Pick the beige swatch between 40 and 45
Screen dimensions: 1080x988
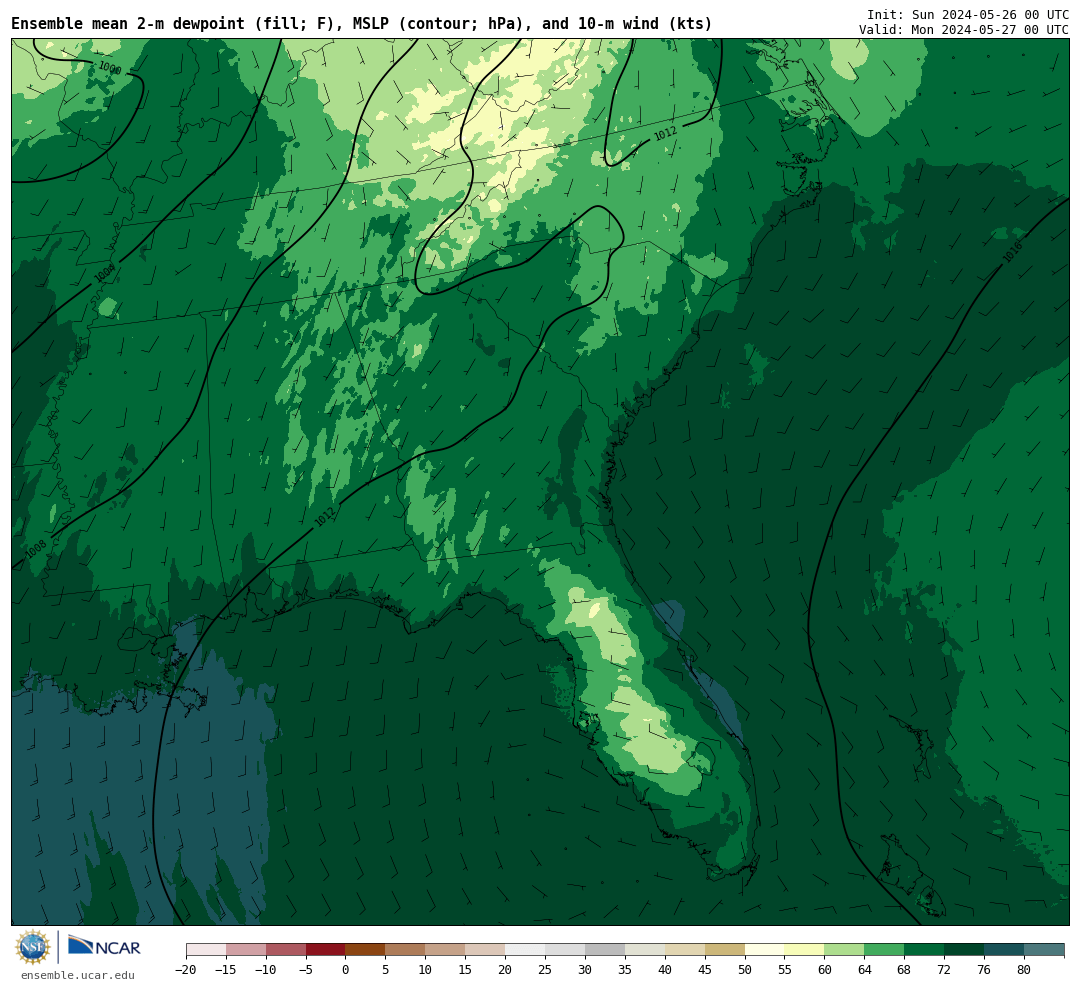[x=685, y=949]
